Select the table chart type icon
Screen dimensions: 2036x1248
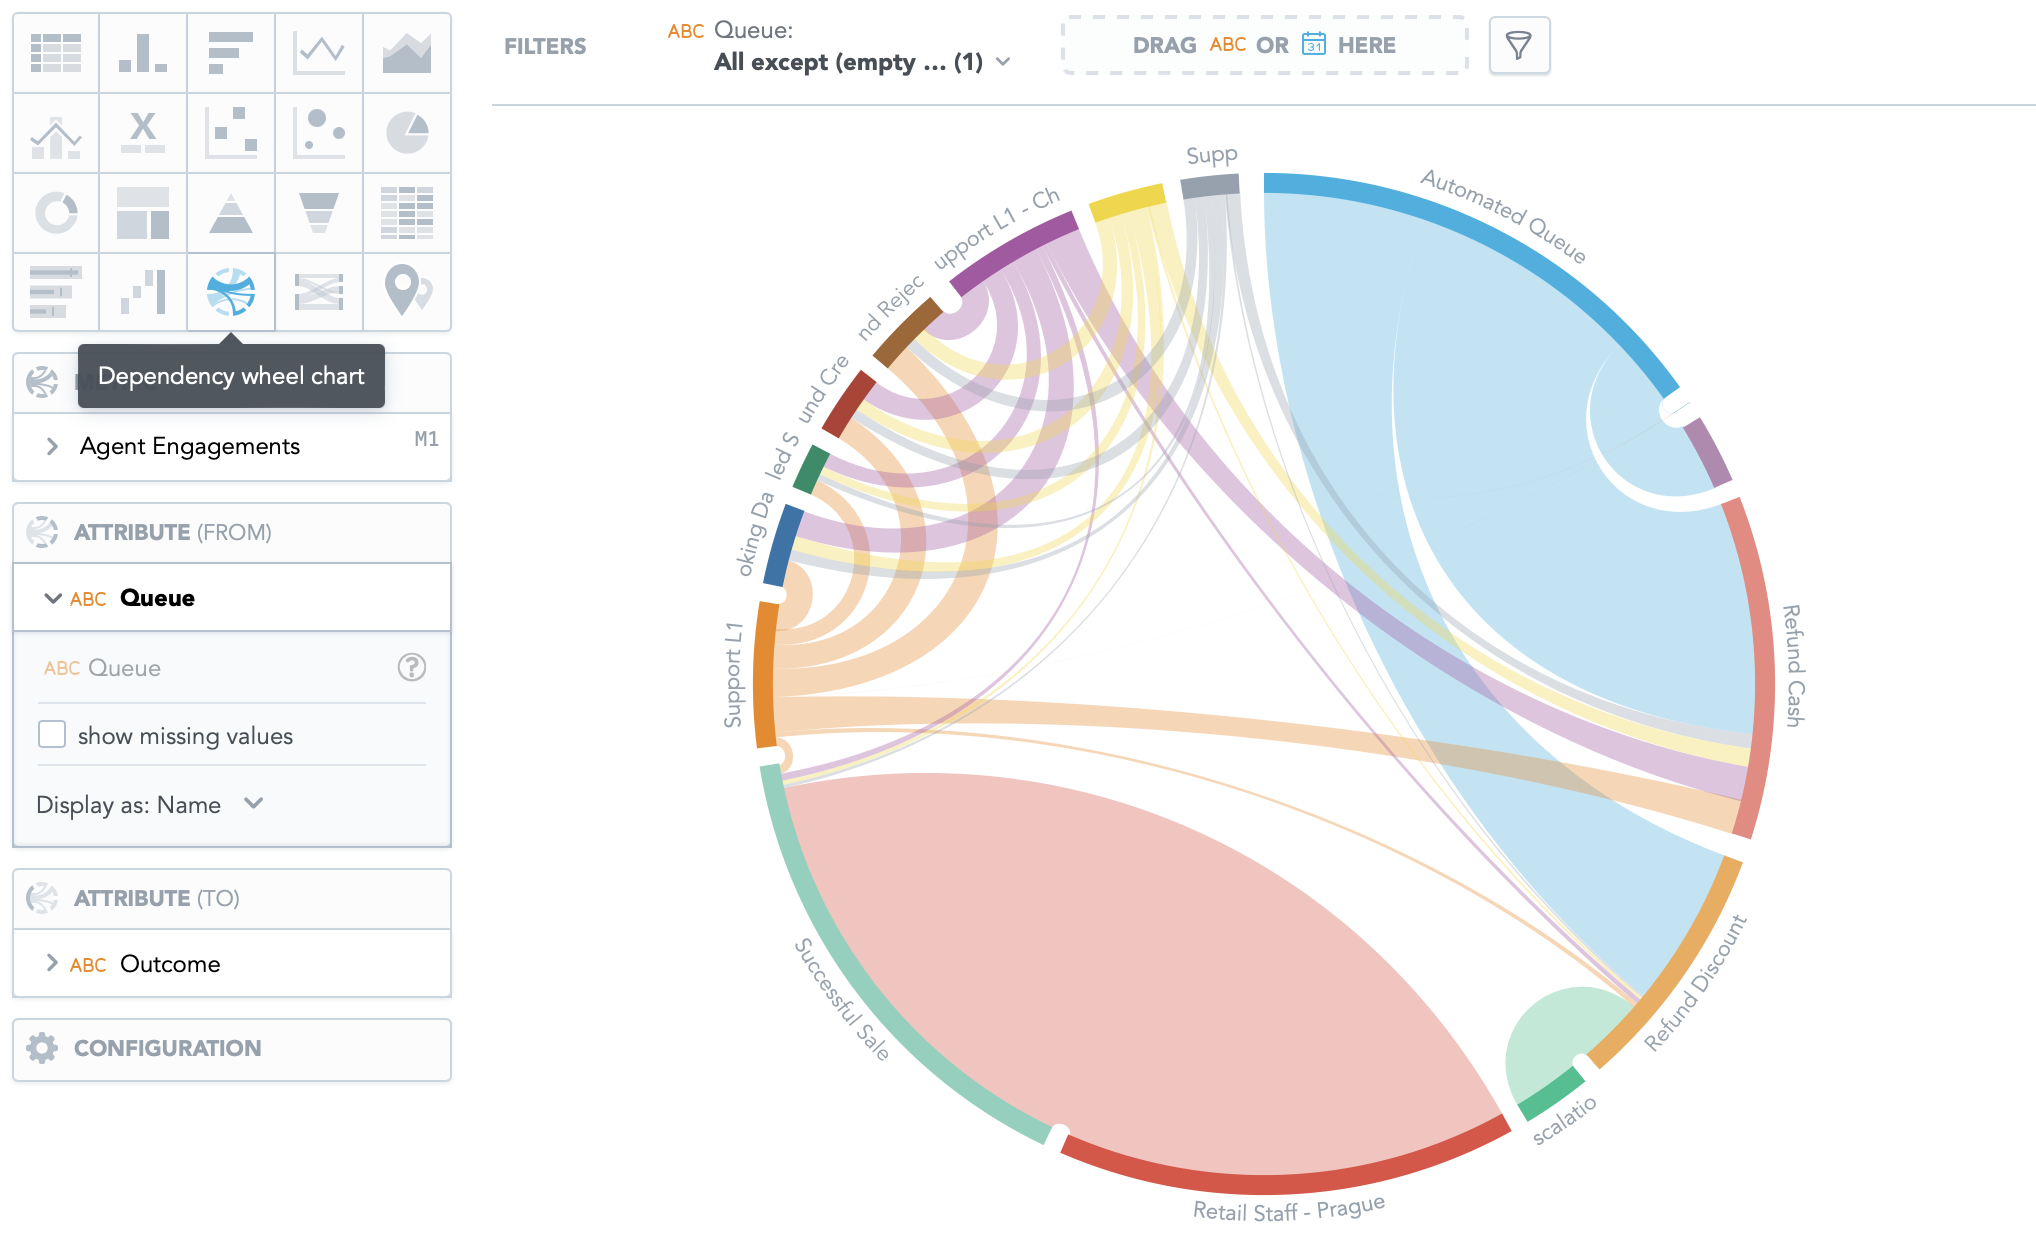pyautogui.click(x=56, y=53)
